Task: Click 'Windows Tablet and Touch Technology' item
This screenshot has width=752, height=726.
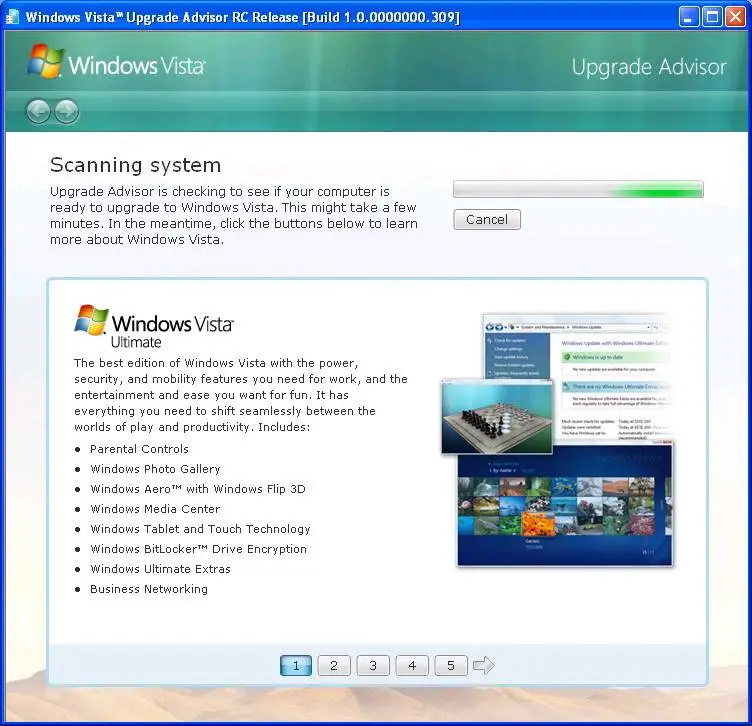Action: [x=200, y=529]
